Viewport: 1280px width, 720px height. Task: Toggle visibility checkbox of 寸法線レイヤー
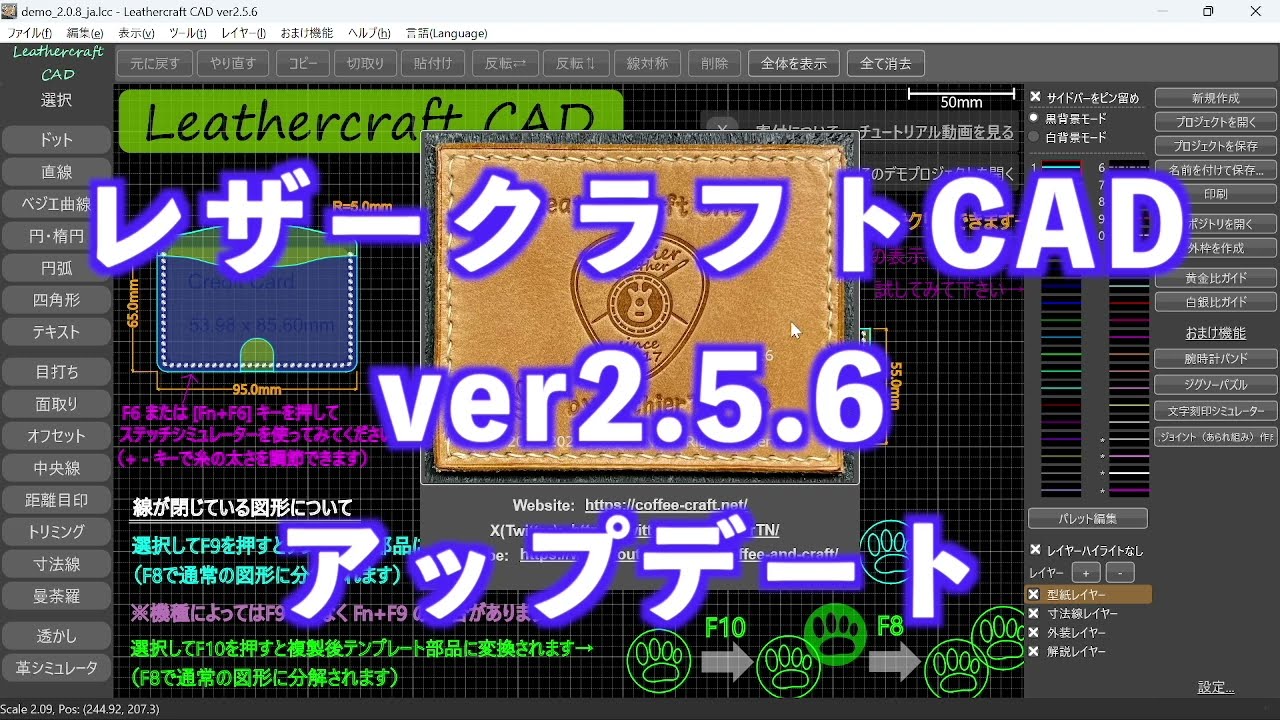tap(1034, 613)
